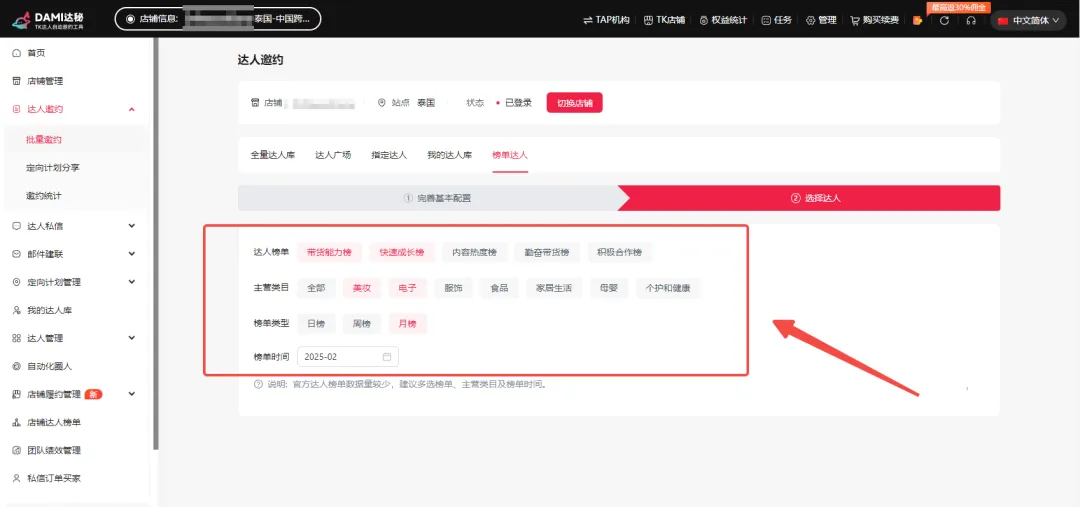Screen dimensions: 1080x507
Task: Expand the 店铺履约管理 chevron
Action: 132,395
